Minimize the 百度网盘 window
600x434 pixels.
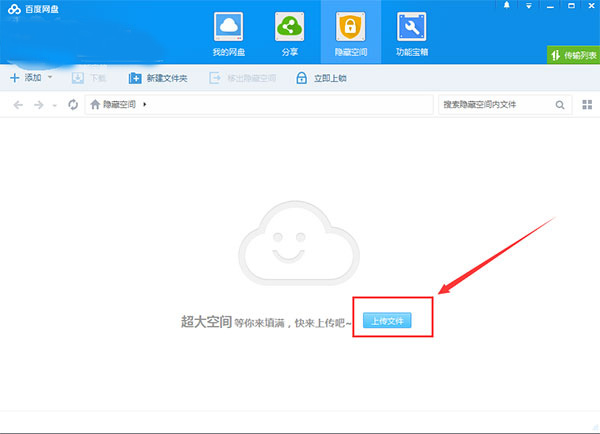(x=550, y=7)
